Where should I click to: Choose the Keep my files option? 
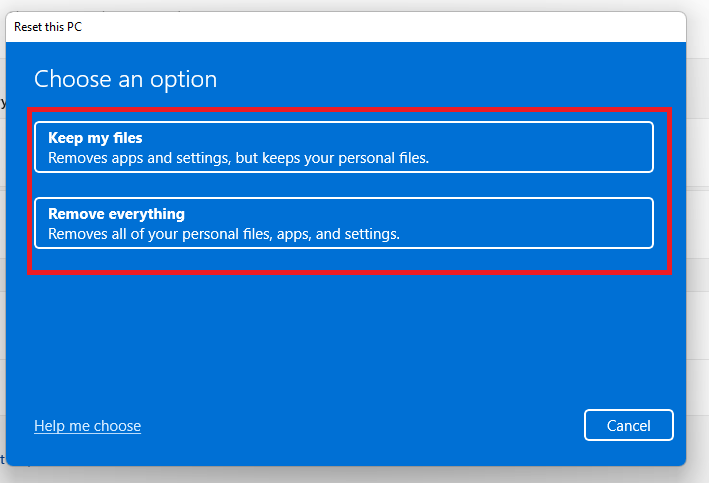[344, 147]
